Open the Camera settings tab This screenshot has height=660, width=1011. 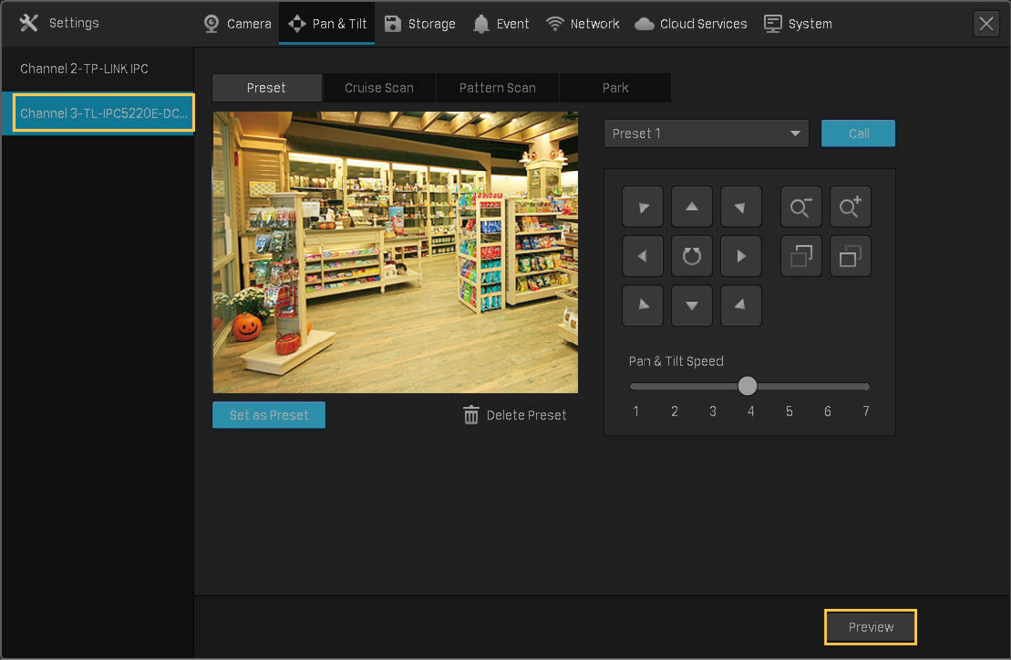tap(237, 24)
